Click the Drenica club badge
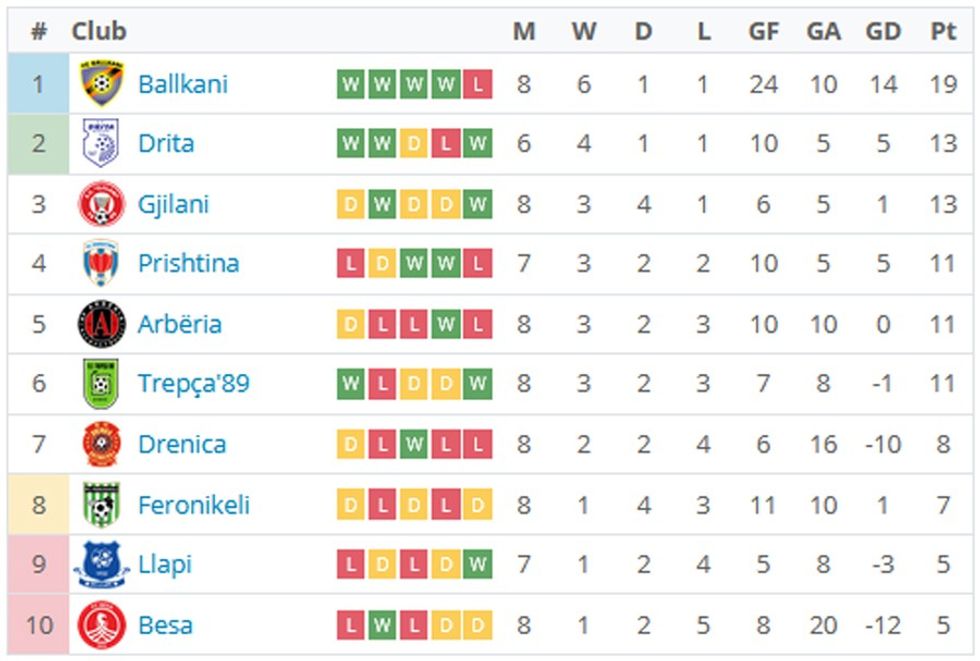980x661 pixels. point(101,444)
